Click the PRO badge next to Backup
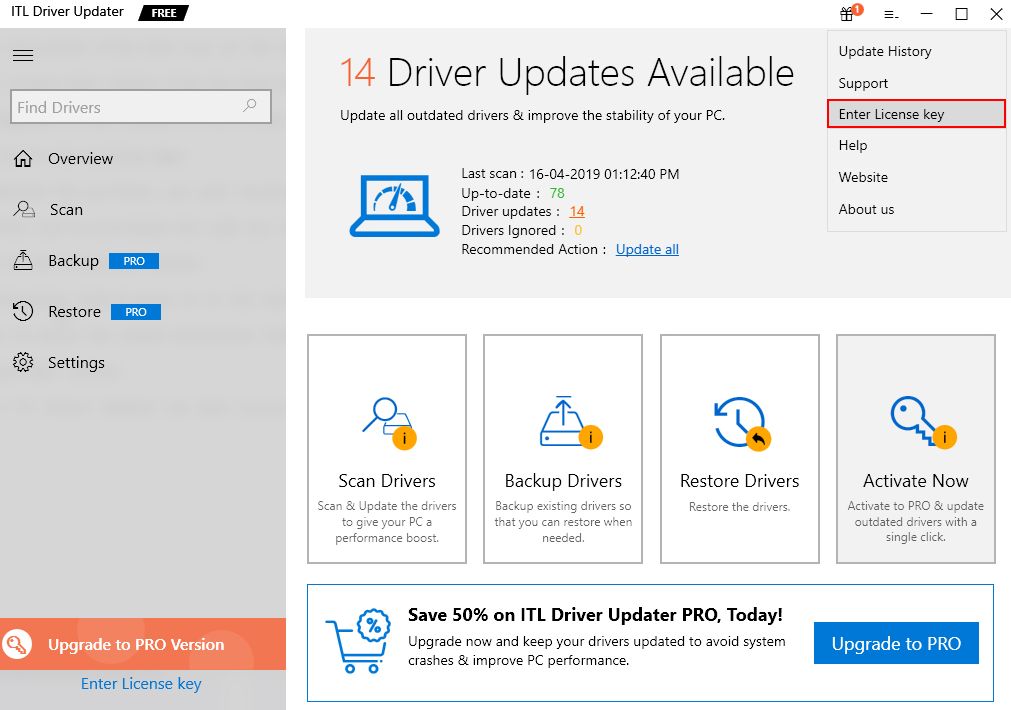 point(133,261)
